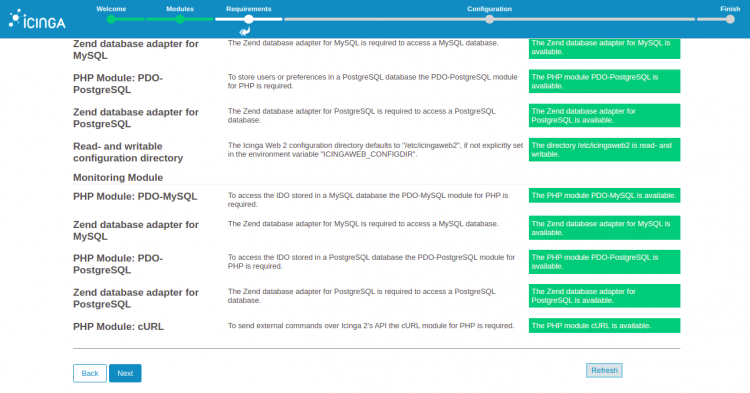Click the Next button
Image resolution: width=750 pixels, height=393 pixels.
(x=125, y=373)
